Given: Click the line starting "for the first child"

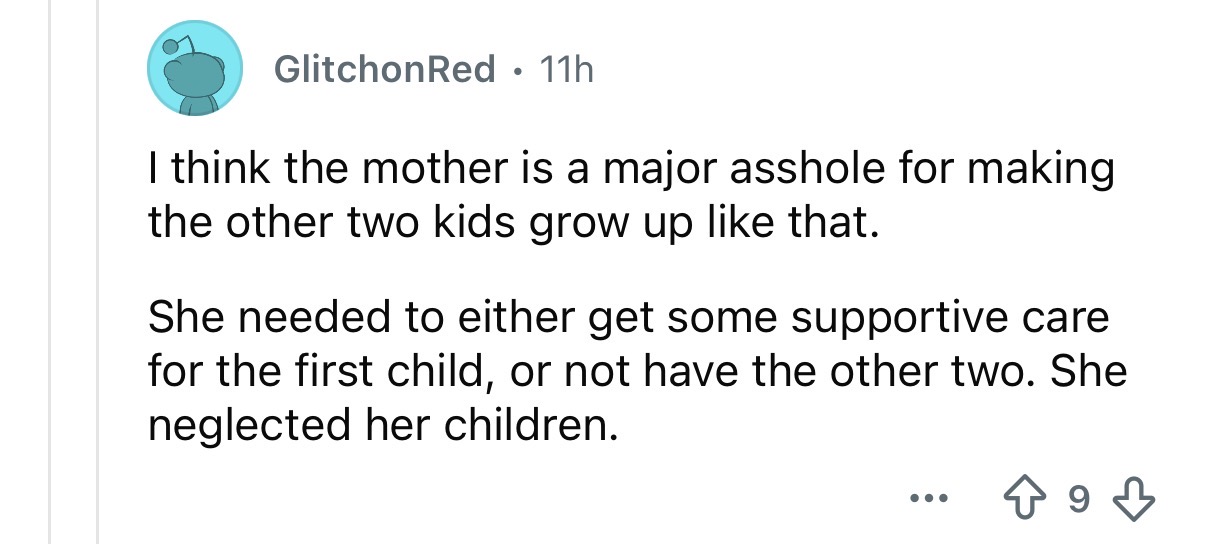Looking at the screenshot, I should pos(637,373).
